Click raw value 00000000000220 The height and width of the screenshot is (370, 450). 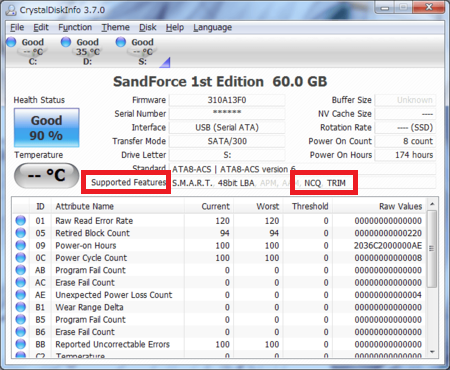tap(388, 233)
